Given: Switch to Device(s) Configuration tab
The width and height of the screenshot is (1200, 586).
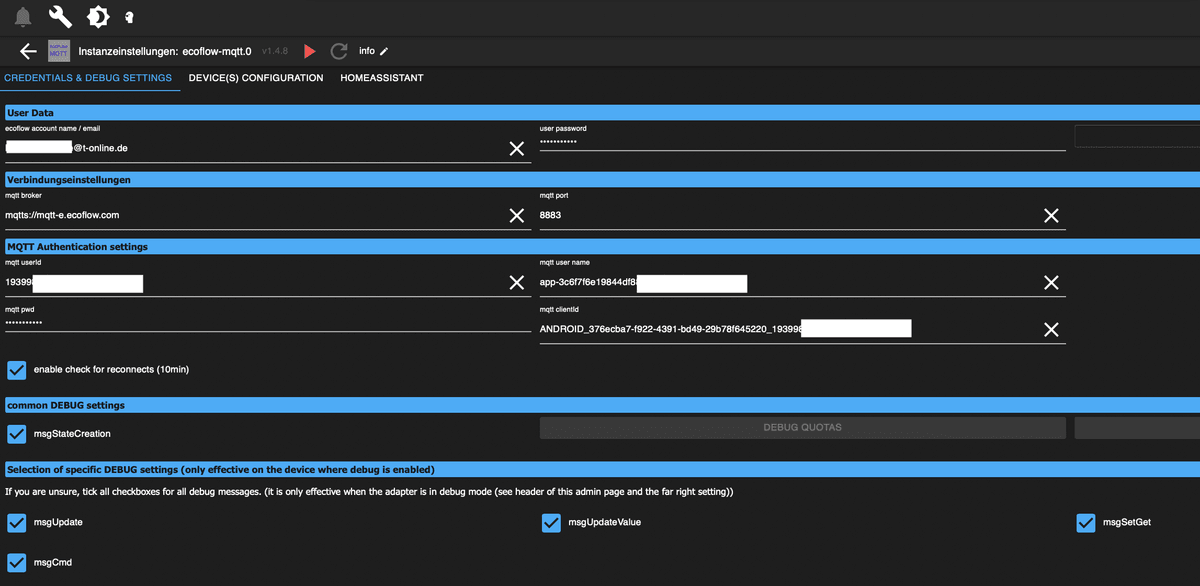Looking at the screenshot, I should tap(256, 78).
